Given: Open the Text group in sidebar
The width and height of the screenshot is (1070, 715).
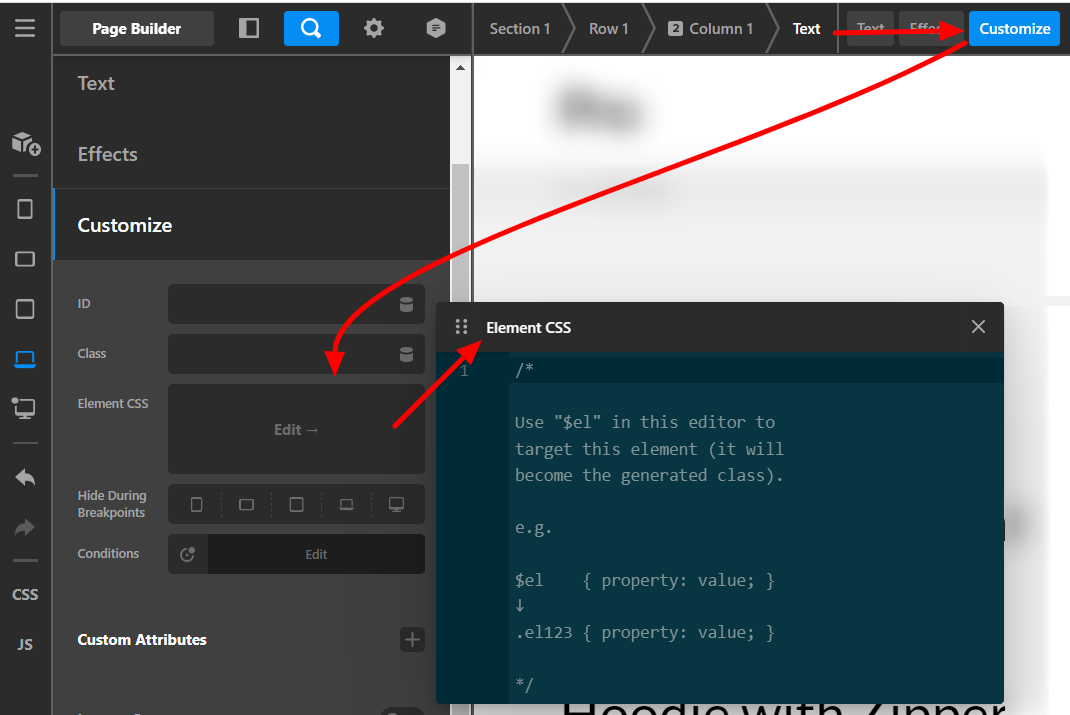Looking at the screenshot, I should pos(251,83).
